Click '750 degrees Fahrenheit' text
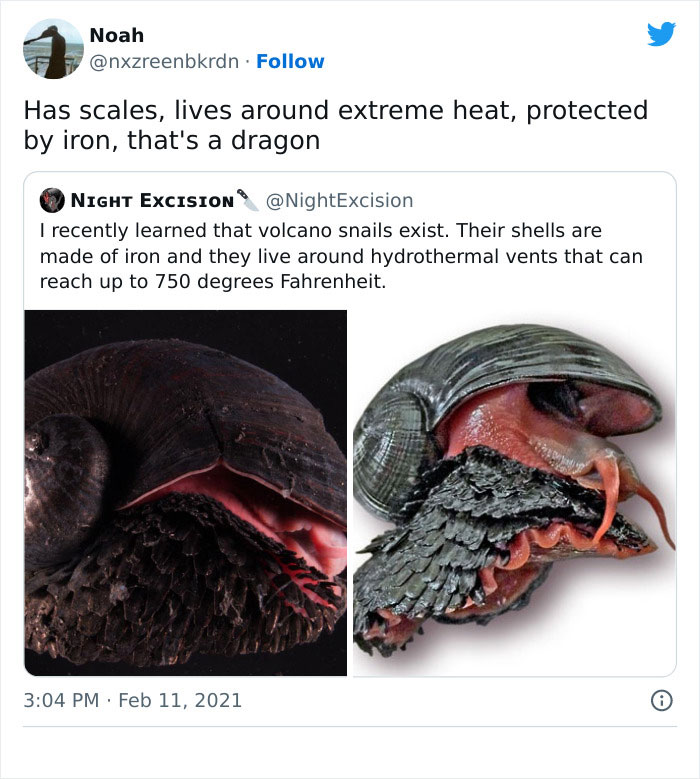 coord(271,282)
